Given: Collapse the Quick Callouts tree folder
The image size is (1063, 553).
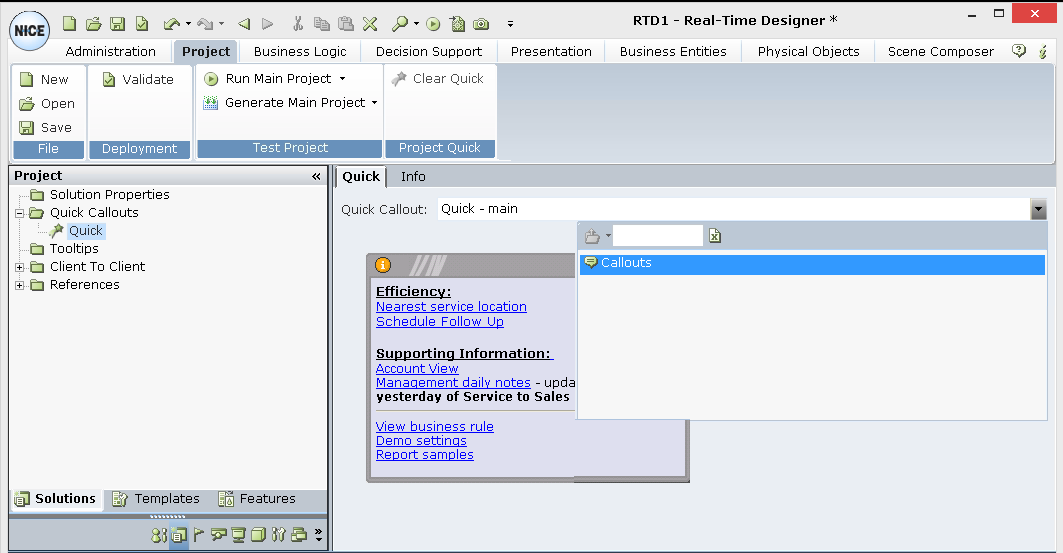Looking at the screenshot, I should [20, 213].
